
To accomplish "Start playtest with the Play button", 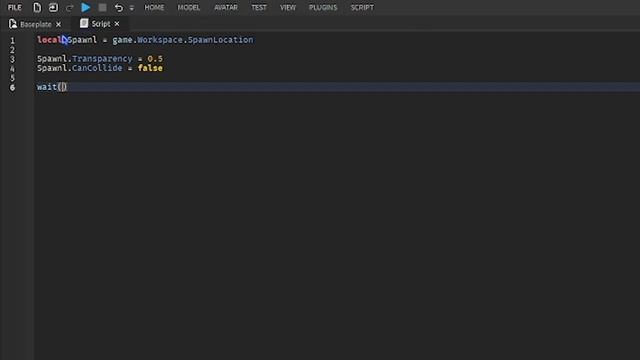I will [x=86, y=7].
